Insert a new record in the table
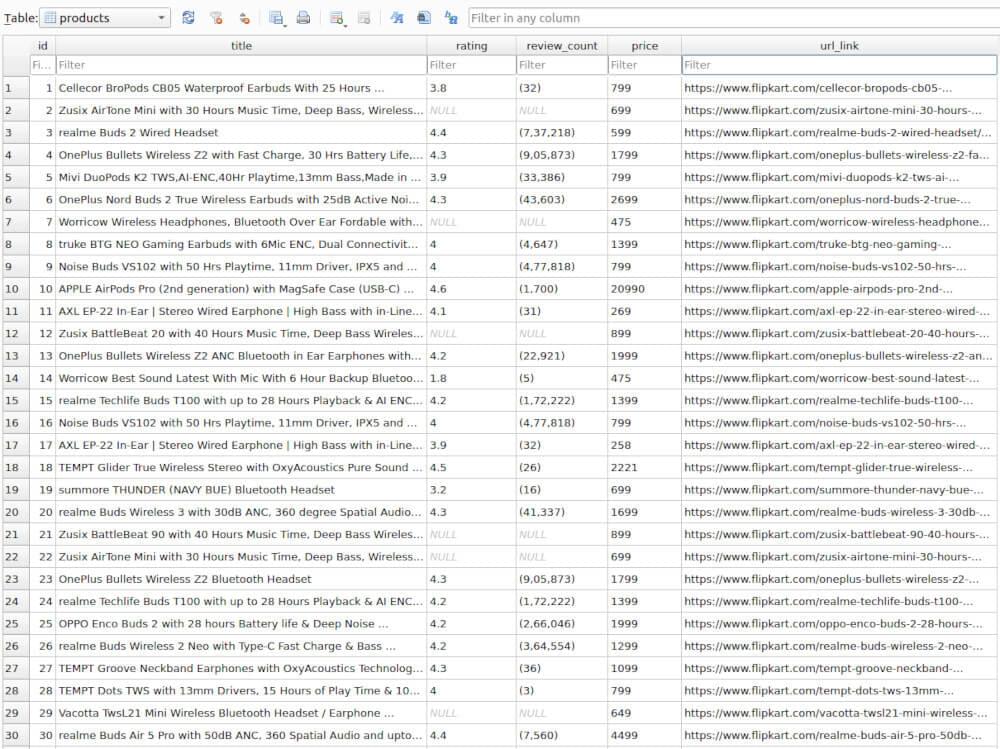 pyautogui.click(x=337, y=18)
